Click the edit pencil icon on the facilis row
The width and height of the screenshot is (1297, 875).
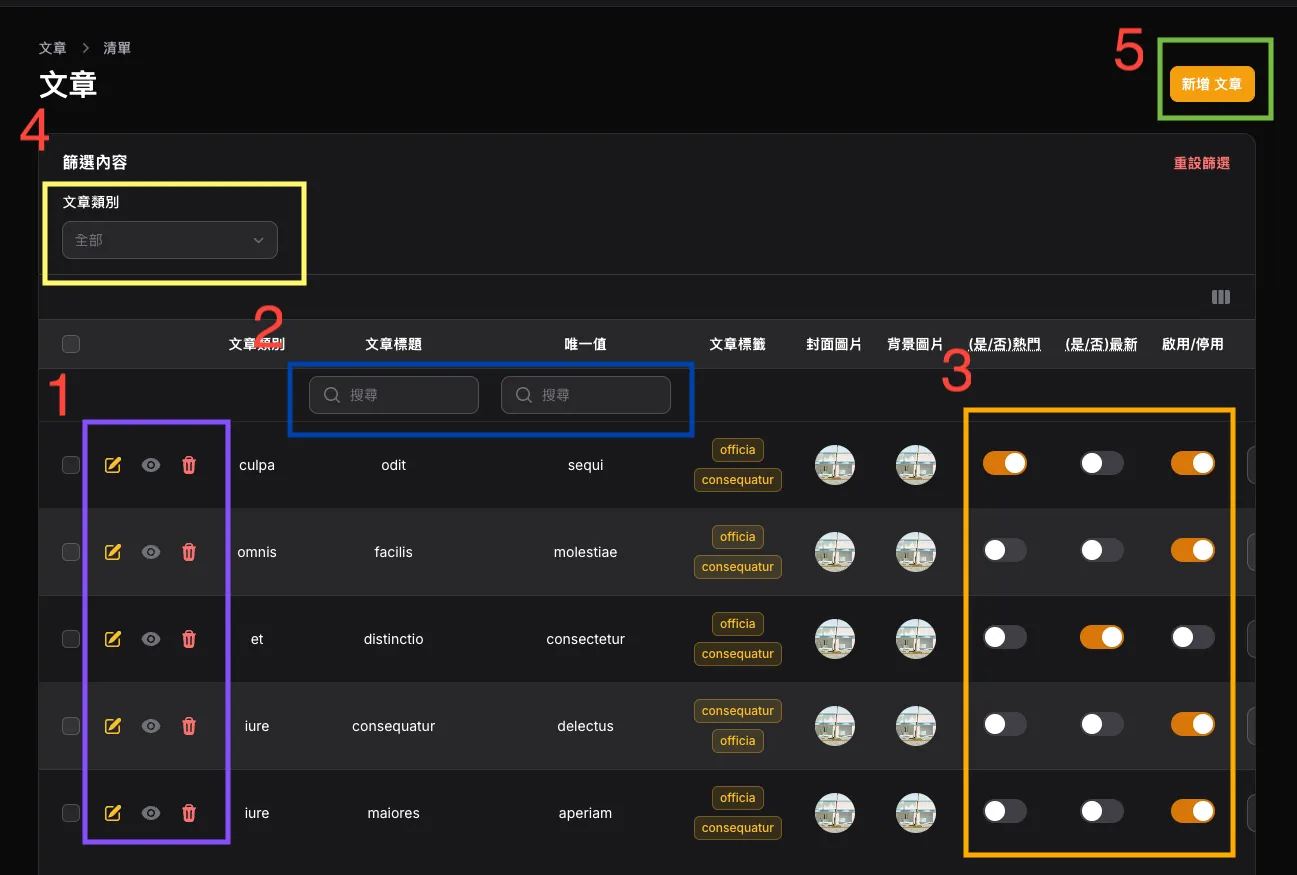[x=112, y=551]
